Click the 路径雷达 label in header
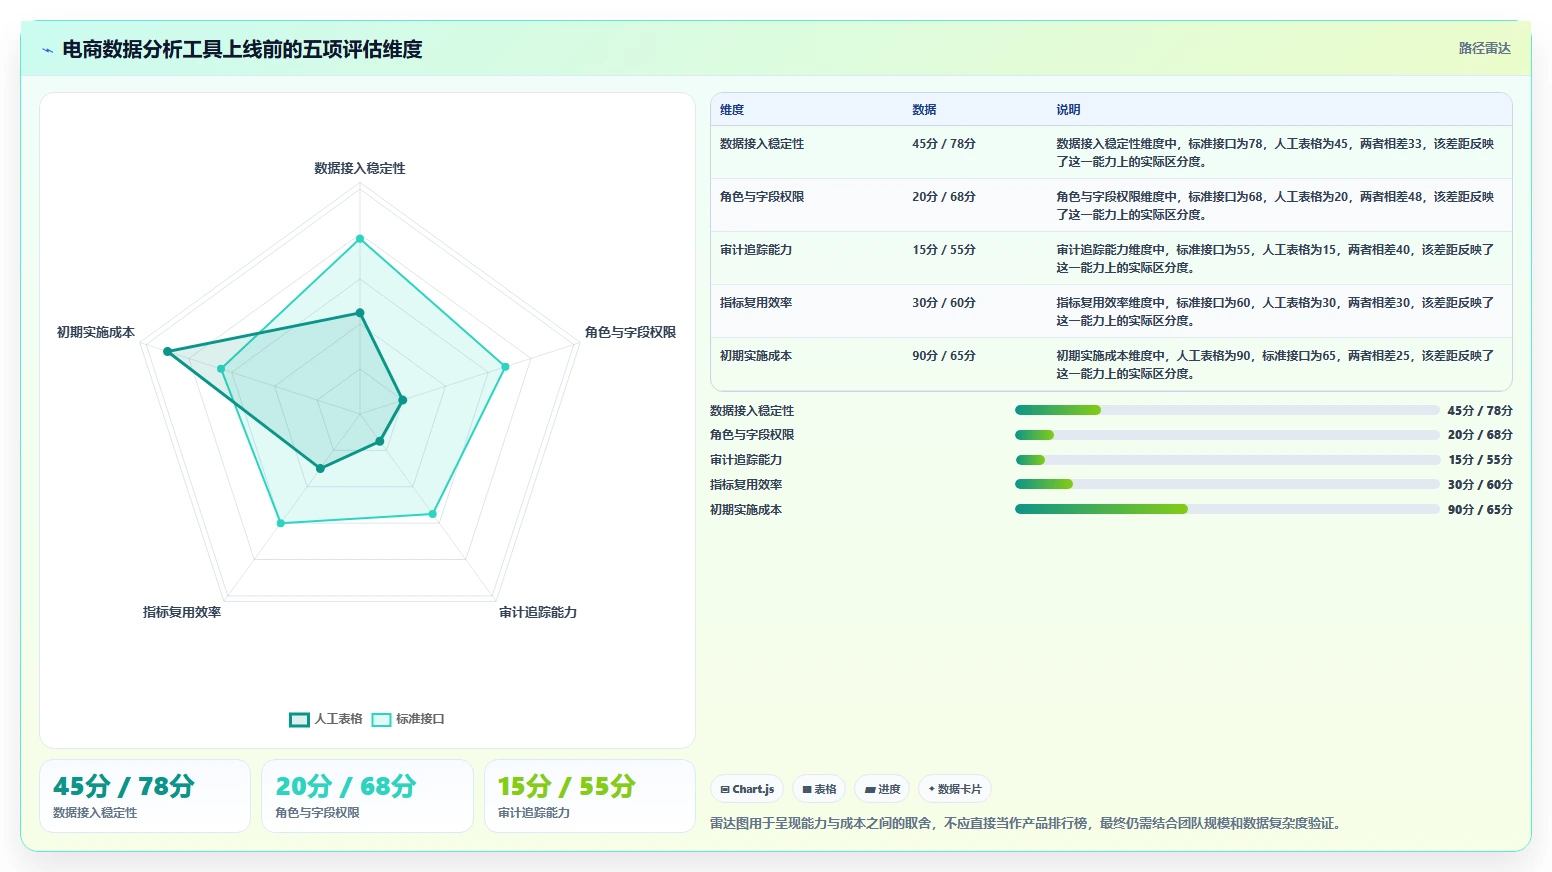Screen dimensions: 1552x872 point(1484,48)
